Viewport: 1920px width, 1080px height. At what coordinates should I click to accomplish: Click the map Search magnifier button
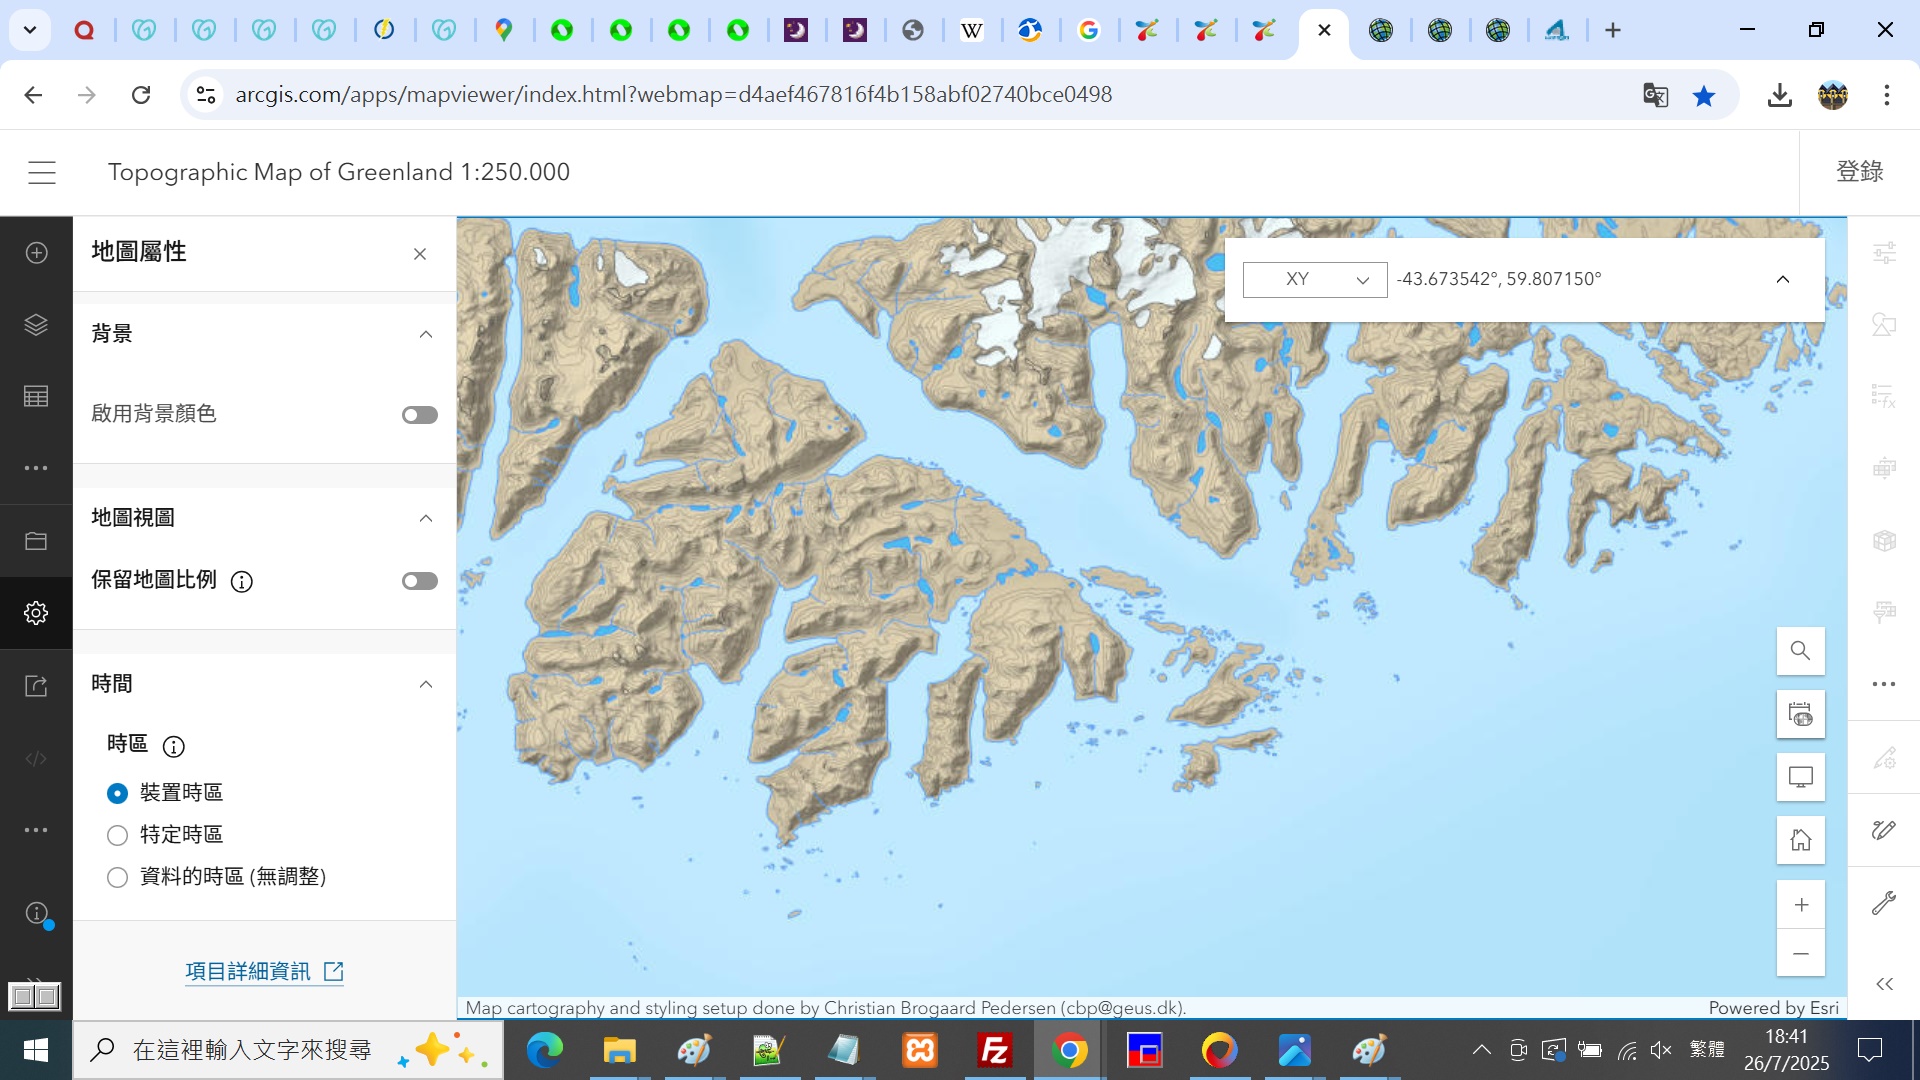(x=1800, y=651)
